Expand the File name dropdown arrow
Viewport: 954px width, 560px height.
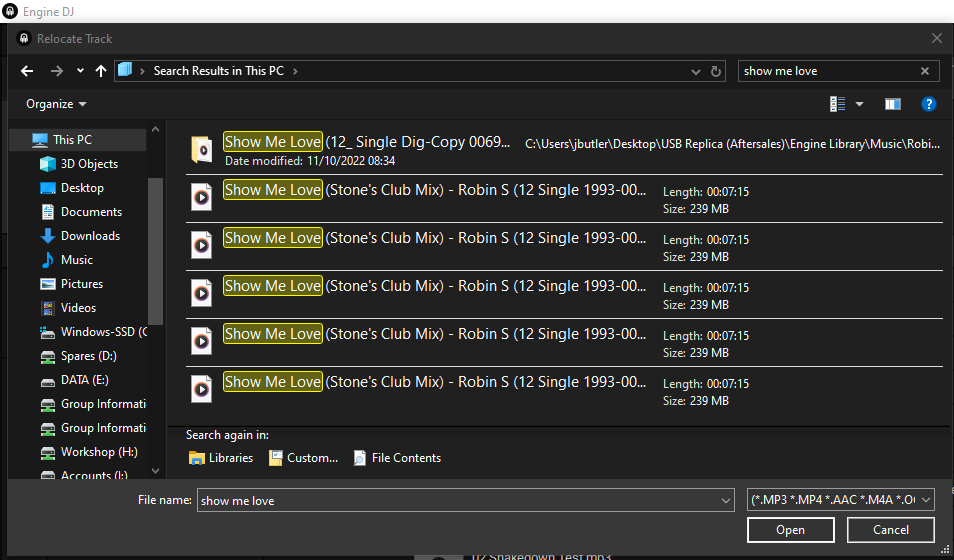point(726,500)
